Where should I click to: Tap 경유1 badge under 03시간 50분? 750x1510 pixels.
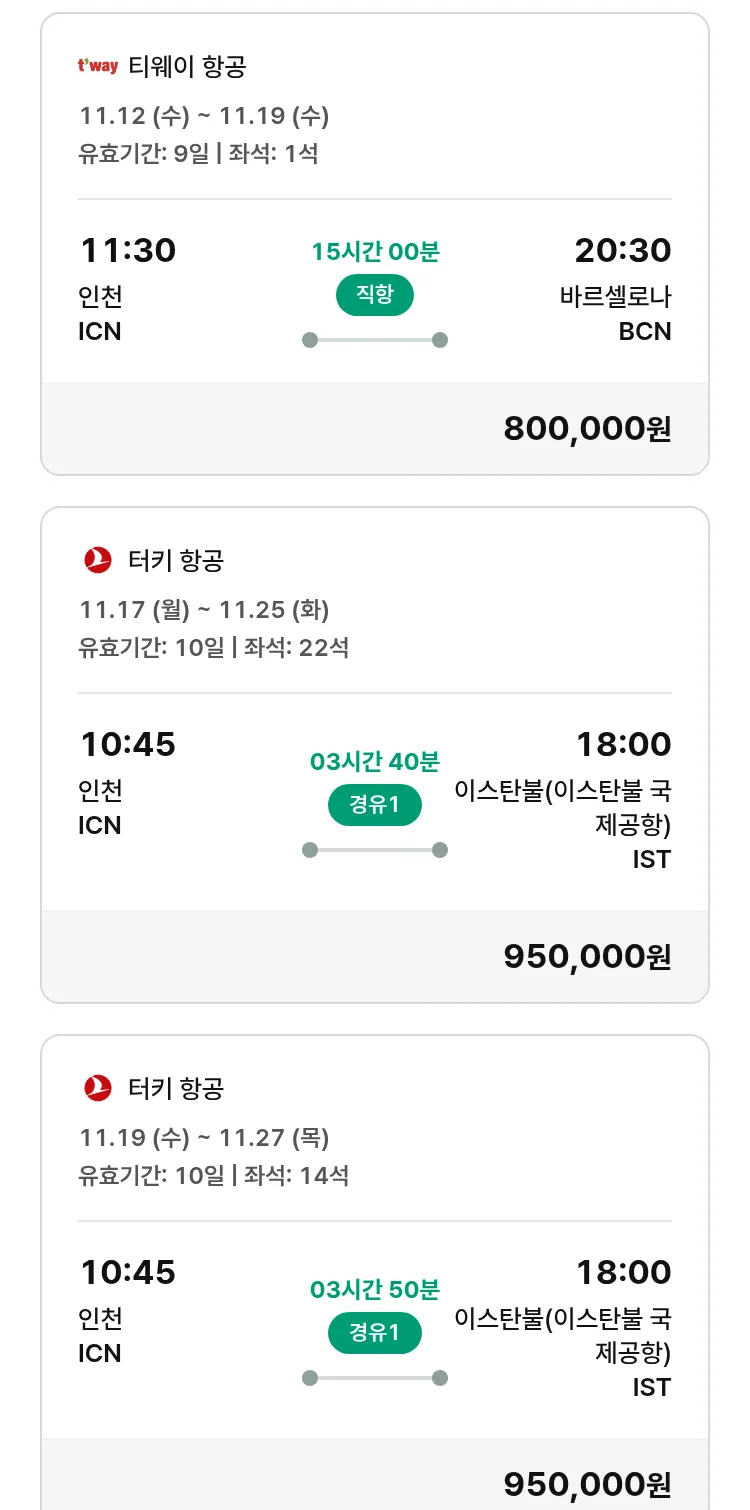375,1333
